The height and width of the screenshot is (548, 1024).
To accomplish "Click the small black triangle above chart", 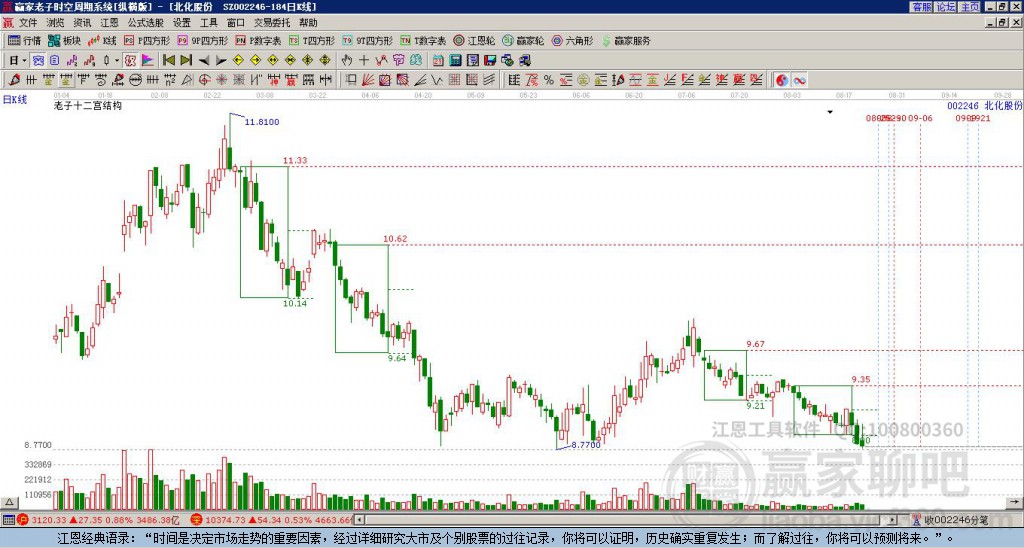I will click(x=830, y=112).
